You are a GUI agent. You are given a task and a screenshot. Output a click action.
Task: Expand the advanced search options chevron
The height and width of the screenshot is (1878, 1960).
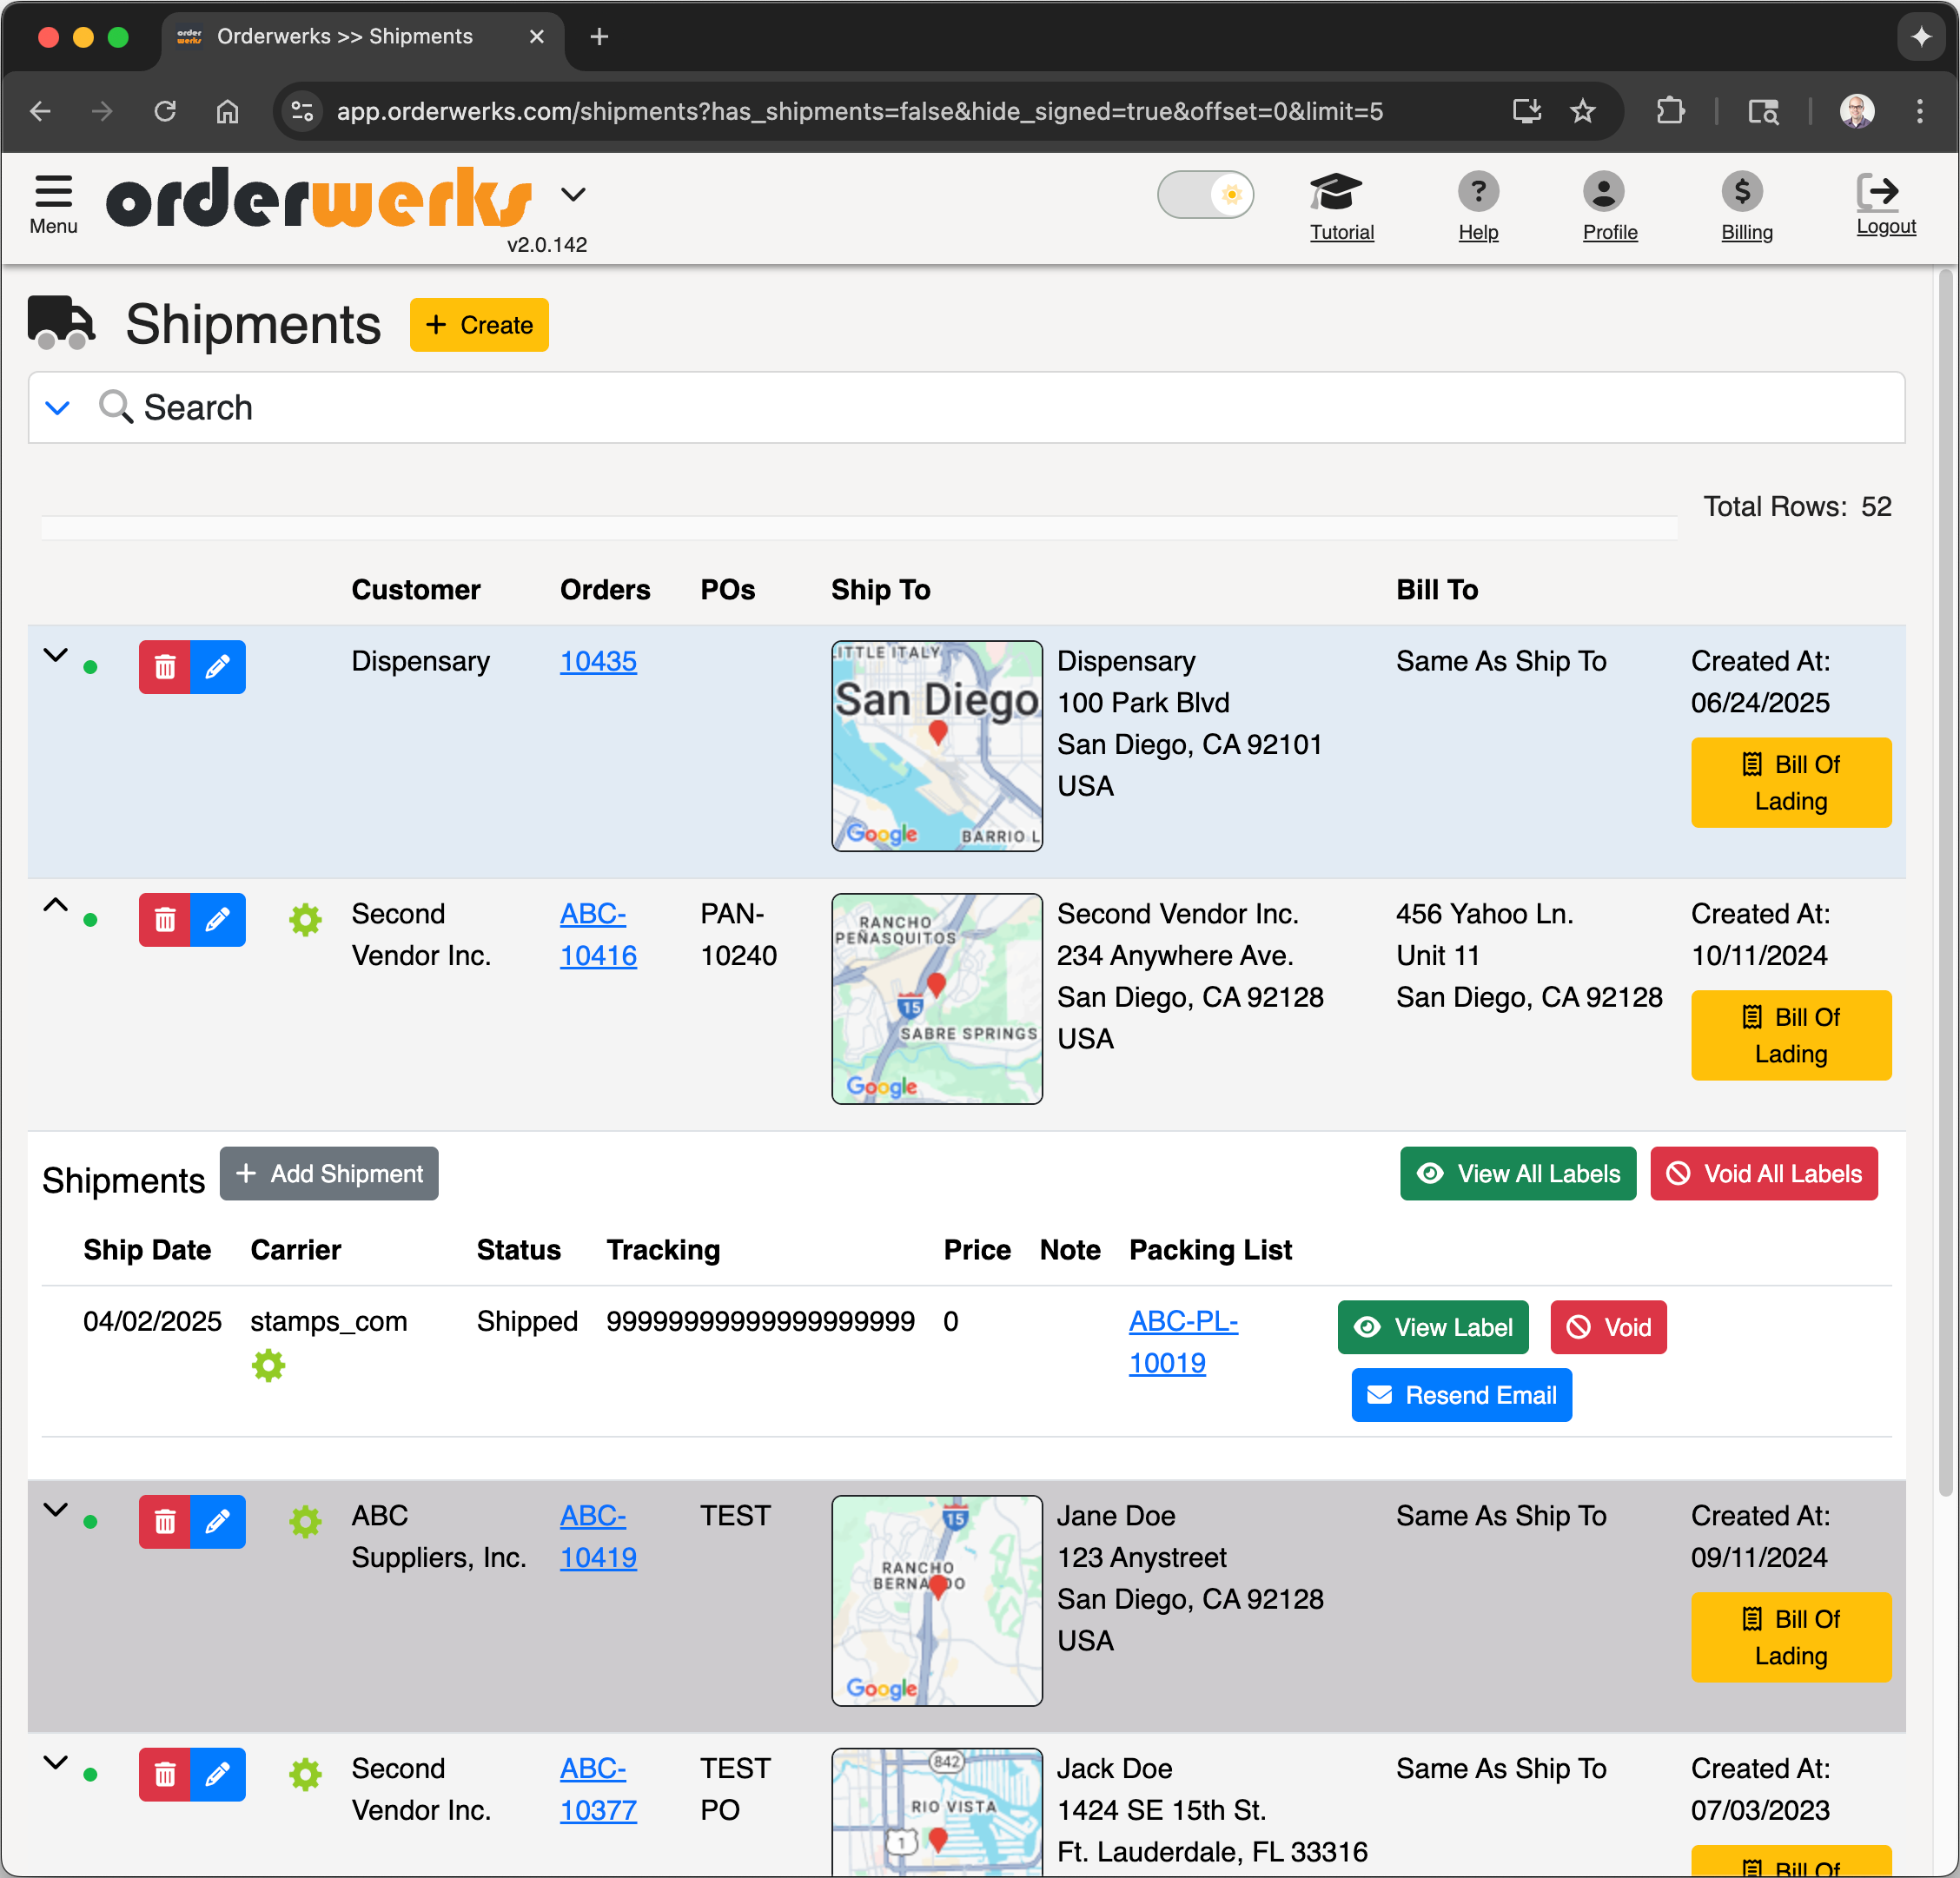click(x=58, y=407)
